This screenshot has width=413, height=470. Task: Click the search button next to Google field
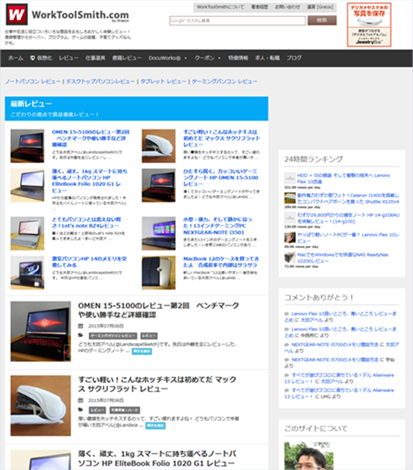[x=322, y=20]
